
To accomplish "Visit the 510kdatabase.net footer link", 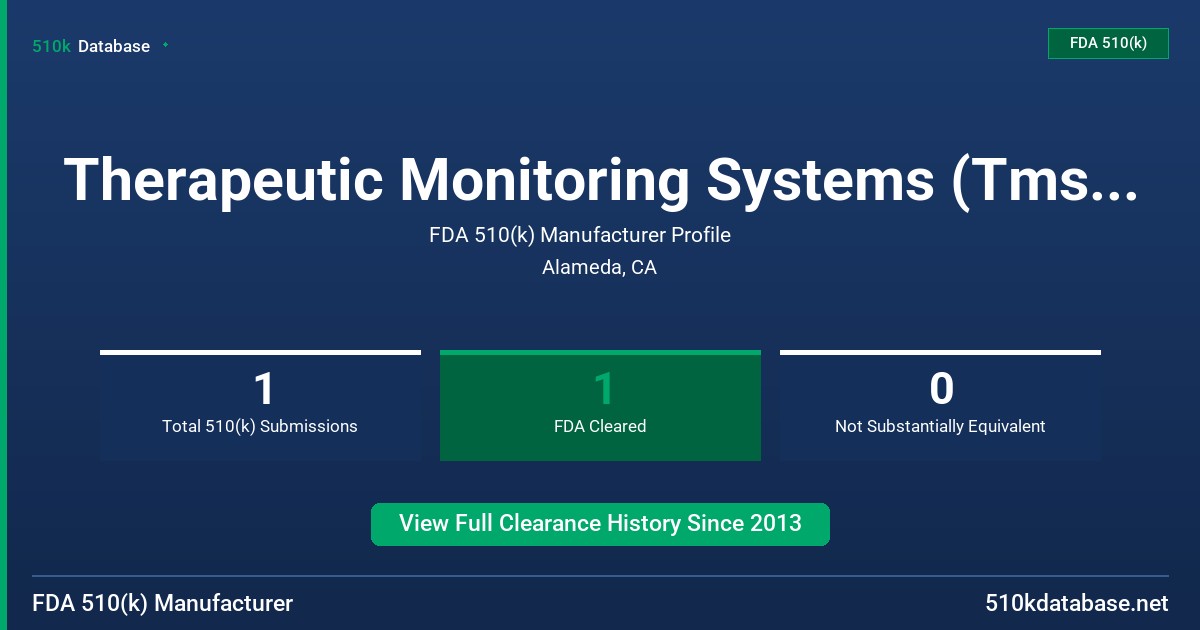I will [x=1076, y=603].
